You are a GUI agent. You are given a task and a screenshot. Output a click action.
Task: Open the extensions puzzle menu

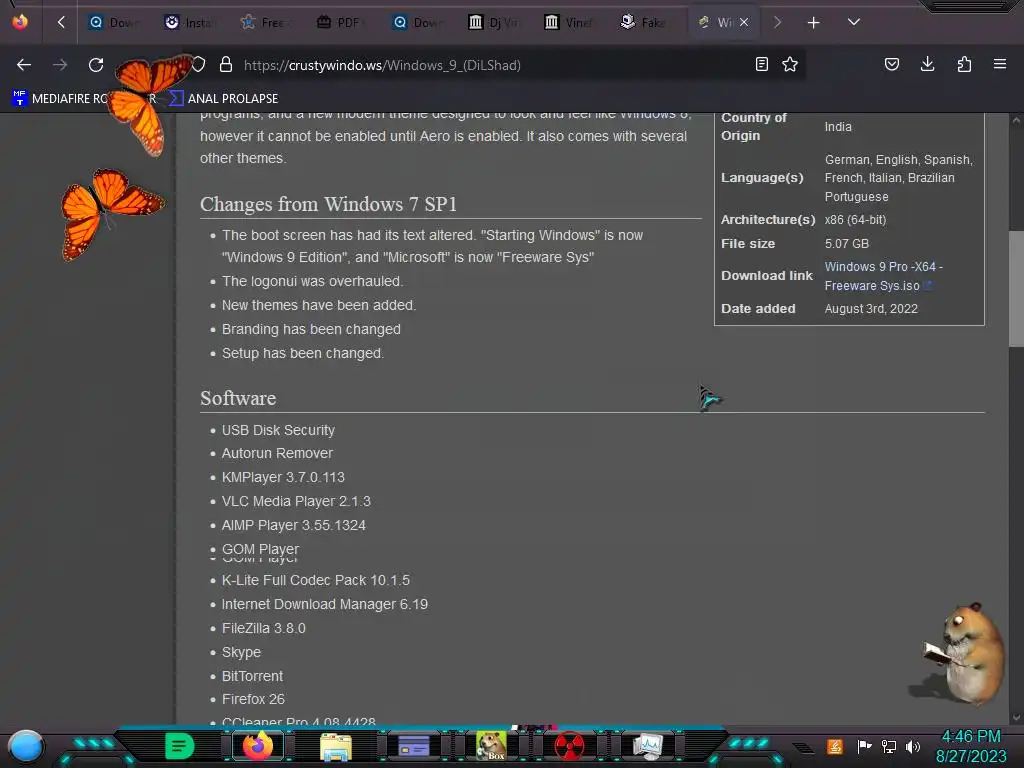(x=964, y=64)
